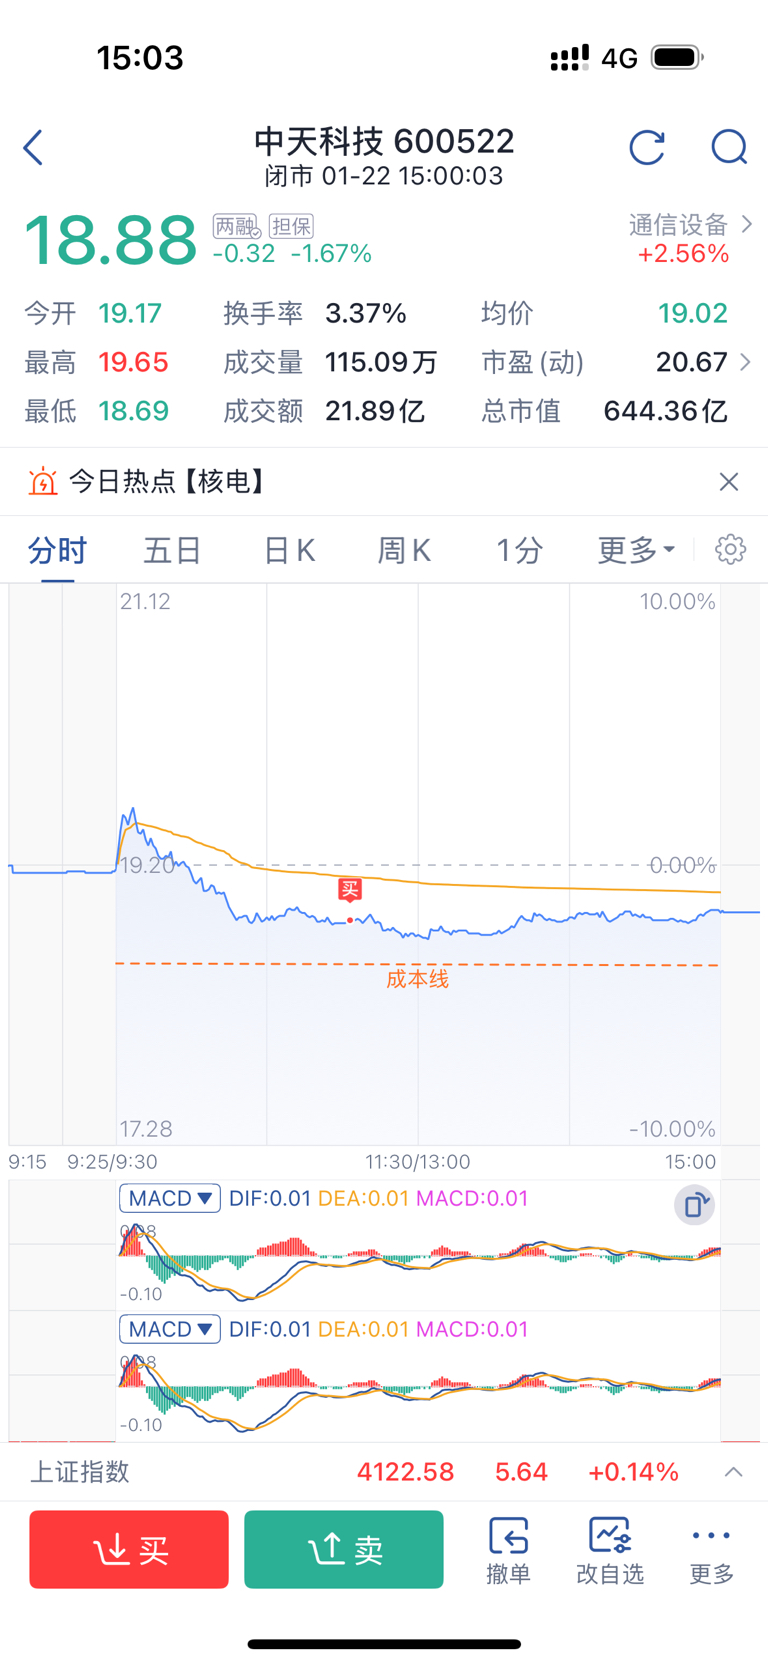Open chart settings gear icon
The image size is (769, 1665).
click(730, 550)
